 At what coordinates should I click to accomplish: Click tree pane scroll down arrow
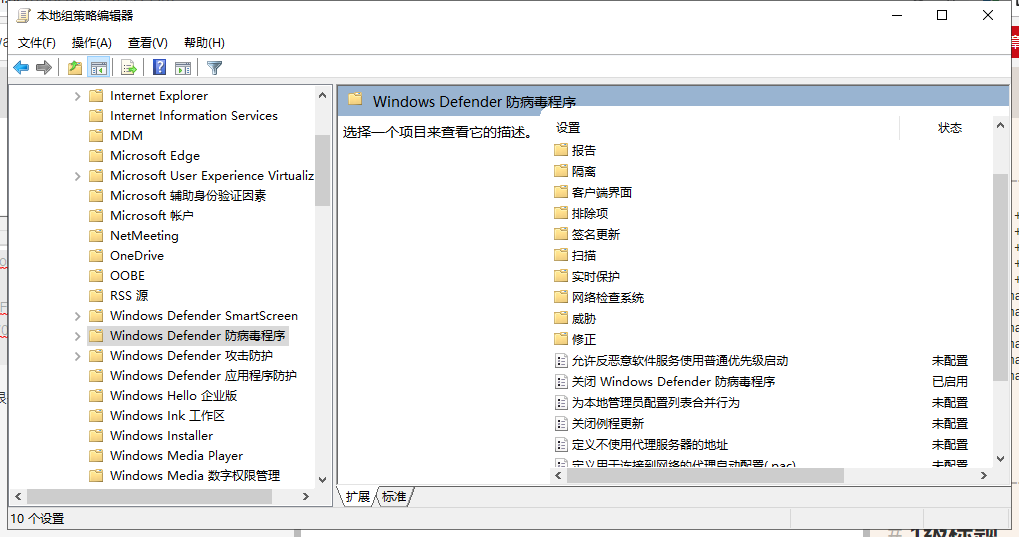pos(322,480)
